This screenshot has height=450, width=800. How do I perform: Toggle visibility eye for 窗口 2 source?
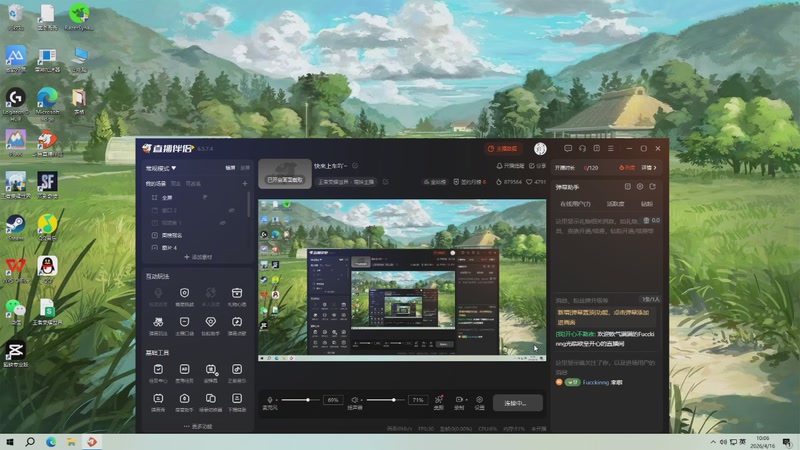[x=231, y=210]
